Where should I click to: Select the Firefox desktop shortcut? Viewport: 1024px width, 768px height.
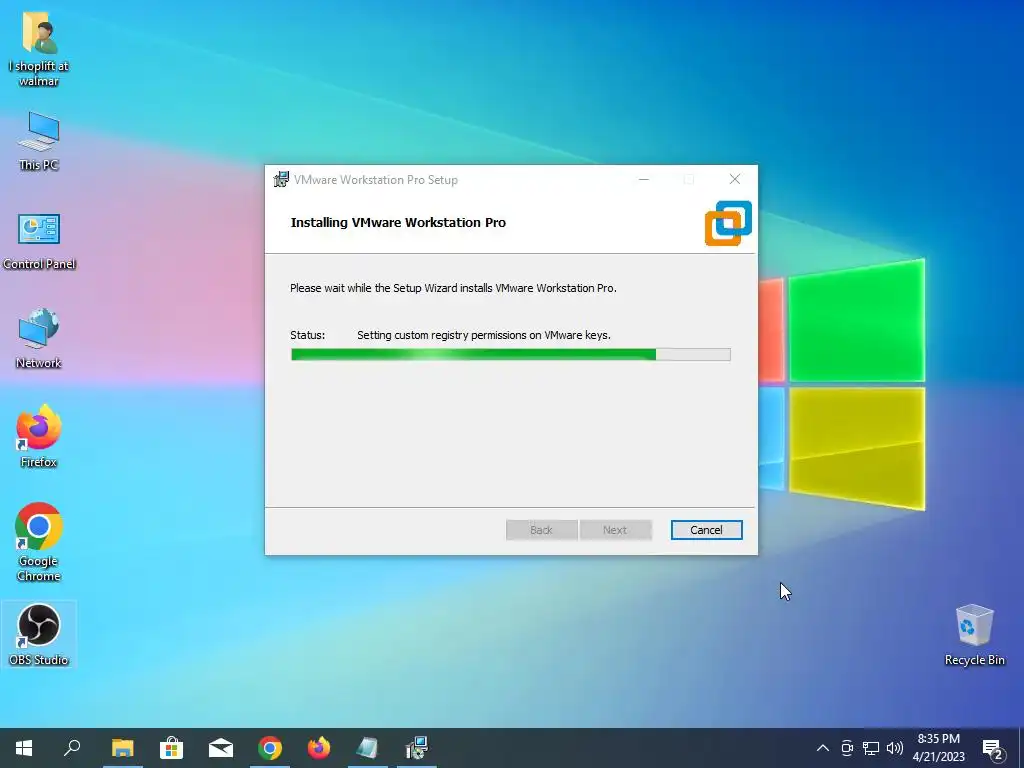tap(39, 437)
